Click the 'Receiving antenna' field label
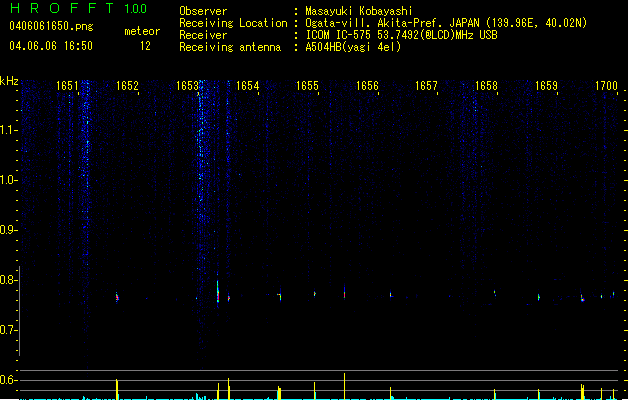Image resolution: width=629 pixels, height=400 pixels. pyautogui.click(x=230, y=47)
